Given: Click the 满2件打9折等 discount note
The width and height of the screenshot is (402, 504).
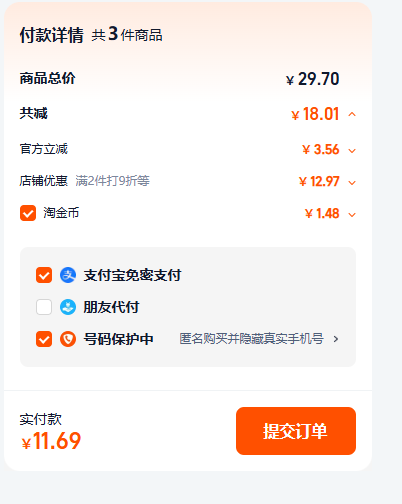Looking at the screenshot, I should tap(112, 181).
